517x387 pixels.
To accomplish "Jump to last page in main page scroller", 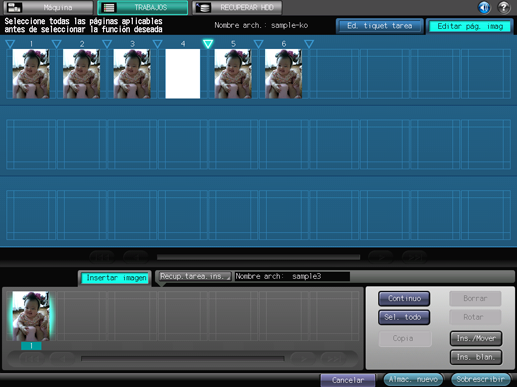I will click(x=414, y=257).
